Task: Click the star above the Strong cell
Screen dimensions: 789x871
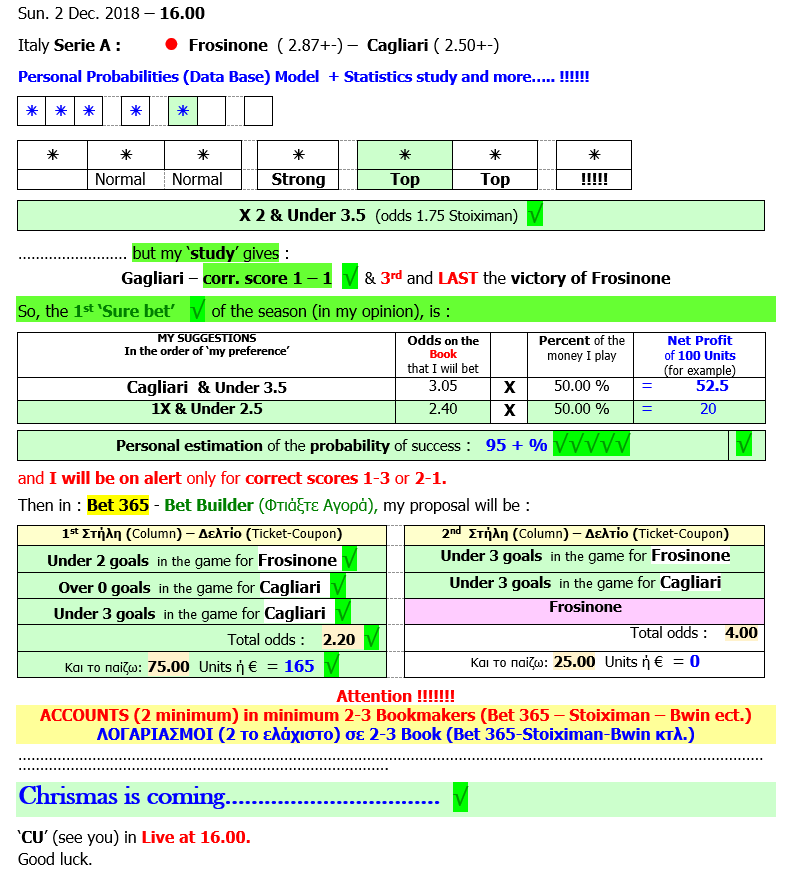Action: 298,155
